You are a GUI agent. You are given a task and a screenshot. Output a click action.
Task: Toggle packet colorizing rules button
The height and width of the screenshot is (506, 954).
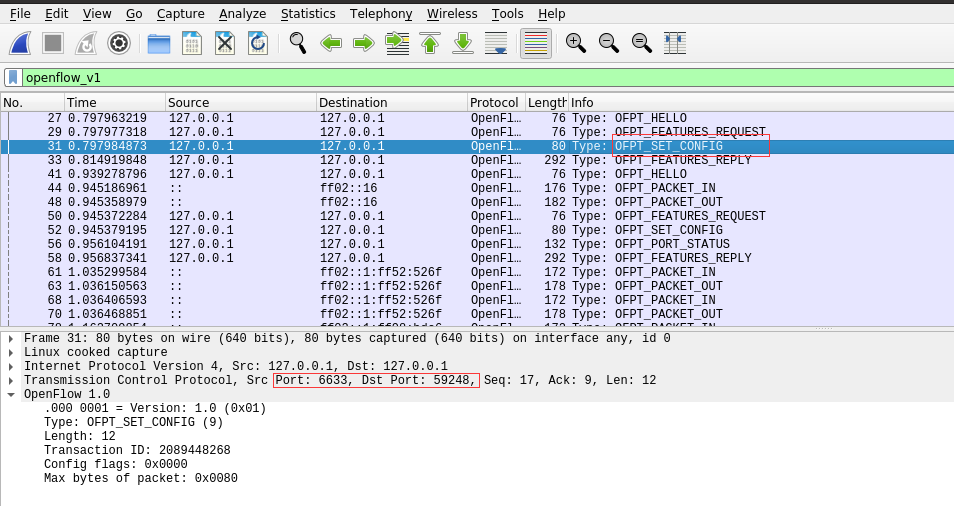[x=536, y=43]
